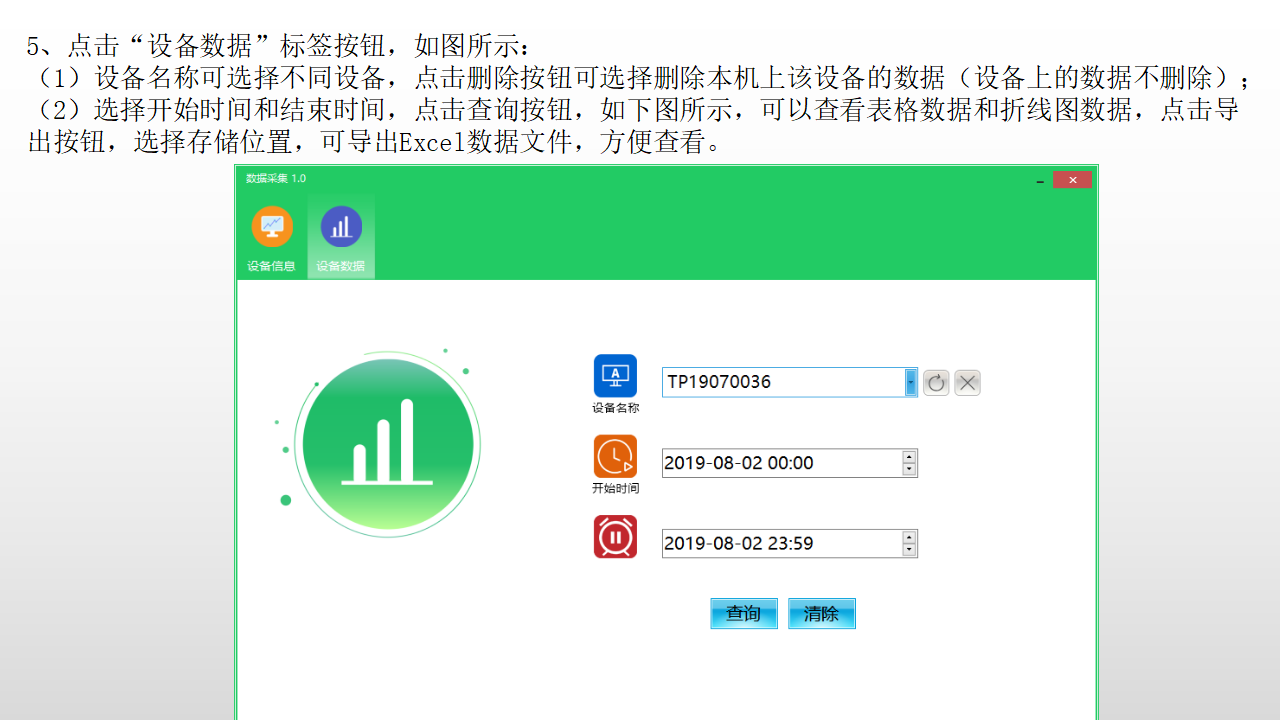Minimize the 数据采集 window
The height and width of the screenshot is (720, 1280).
1040,181
